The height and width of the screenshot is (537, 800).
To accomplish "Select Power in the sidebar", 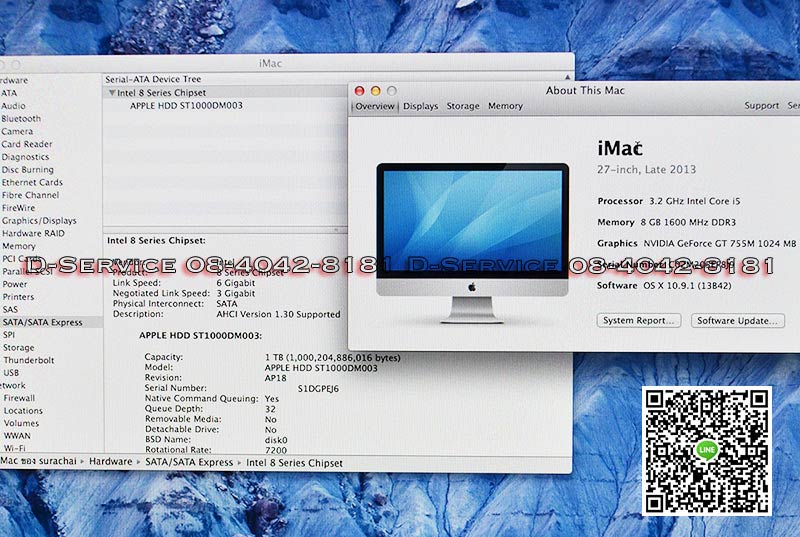I will 15,284.
